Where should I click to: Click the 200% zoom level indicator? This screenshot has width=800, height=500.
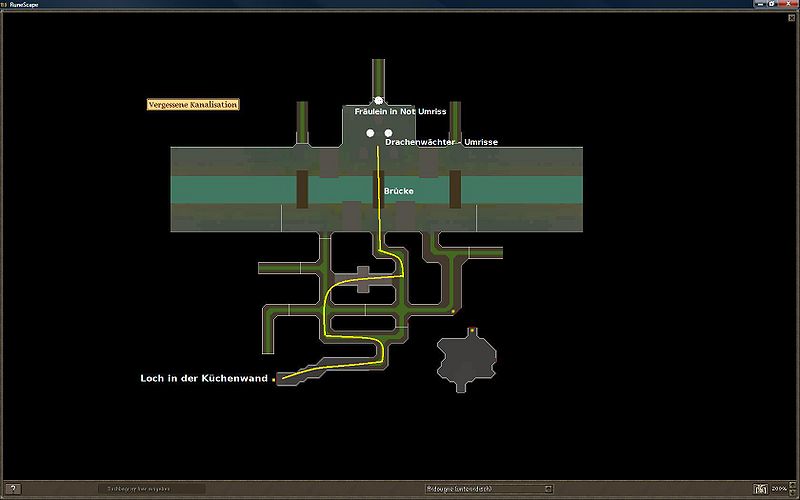[781, 489]
